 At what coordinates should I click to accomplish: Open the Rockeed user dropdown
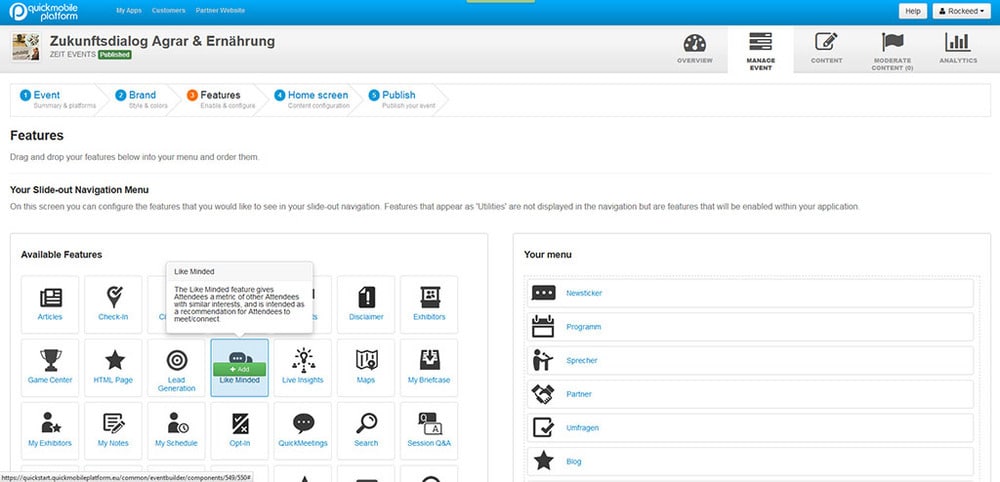961,11
